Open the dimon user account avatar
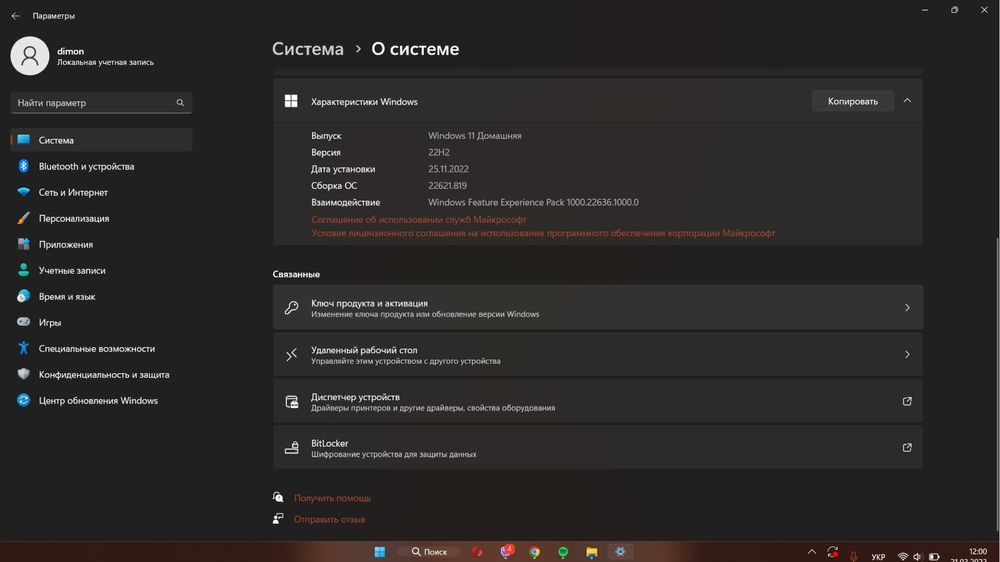 (29, 55)
